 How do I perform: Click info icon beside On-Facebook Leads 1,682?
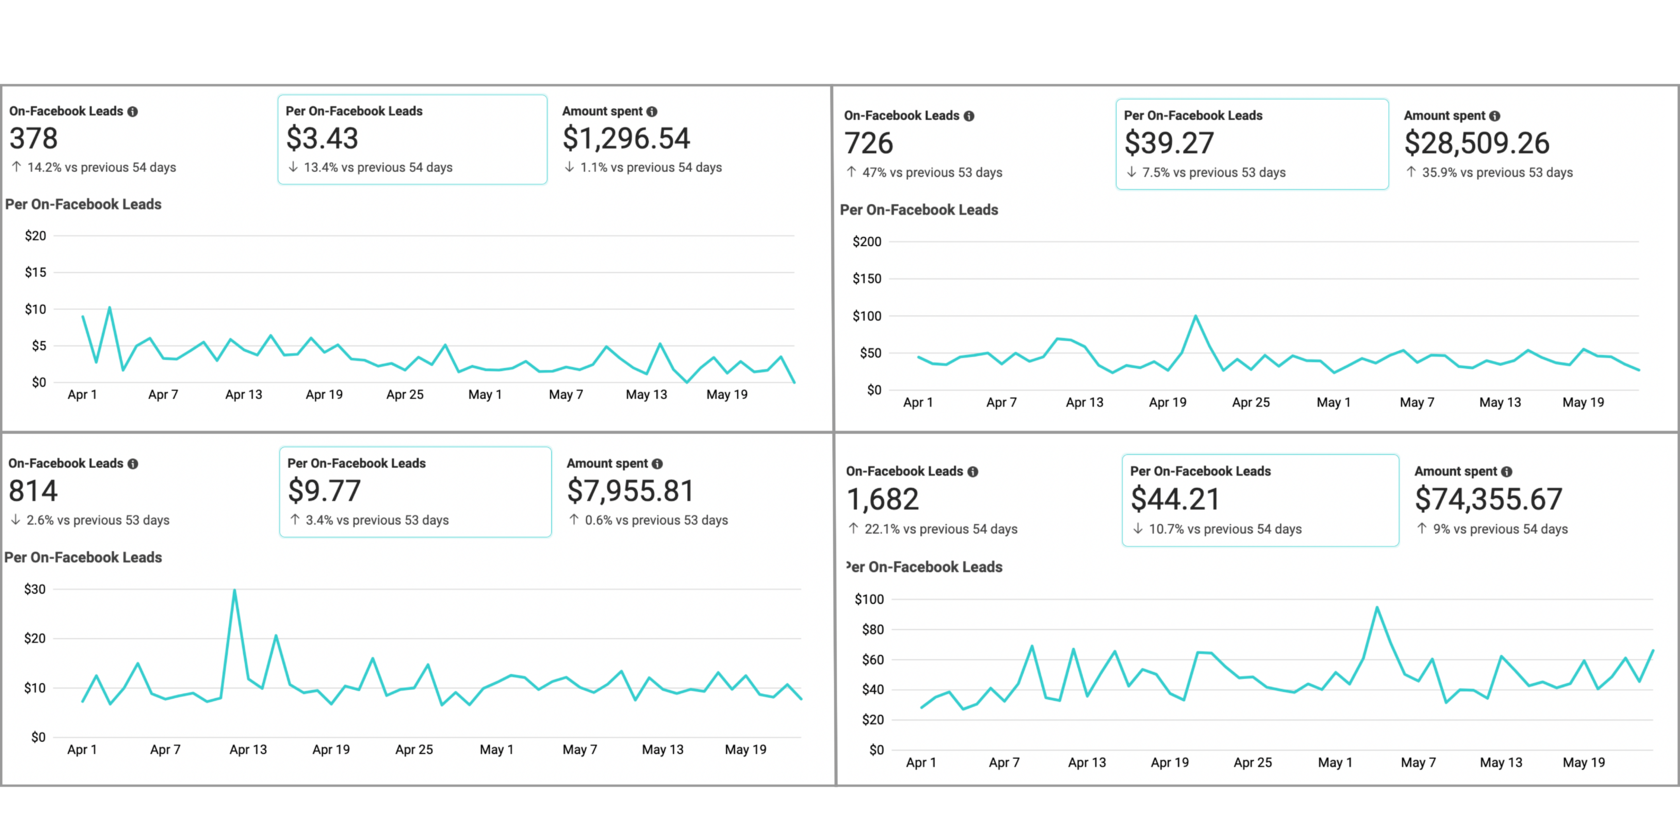point(973,472)
